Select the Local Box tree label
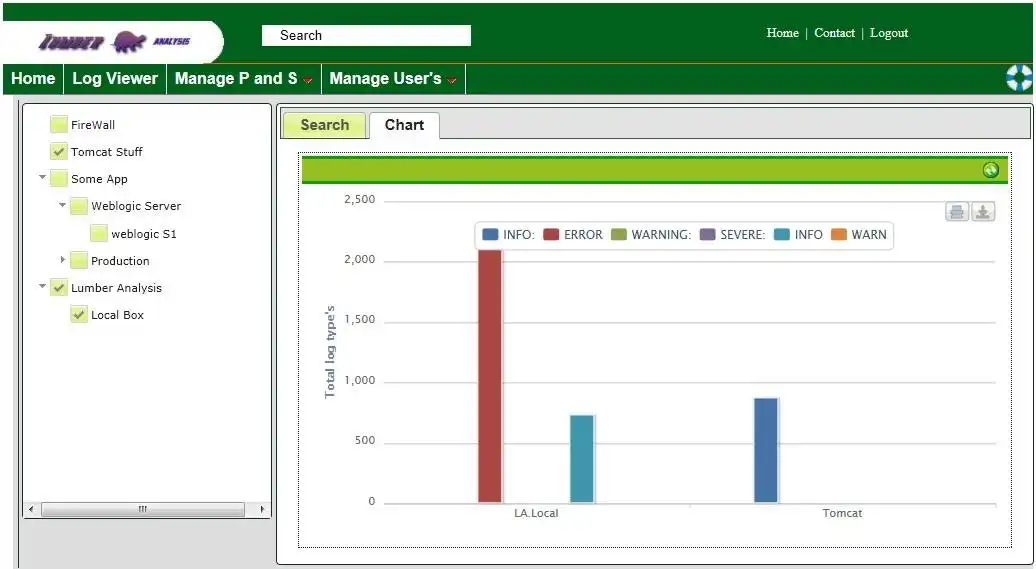 point(118,315)
